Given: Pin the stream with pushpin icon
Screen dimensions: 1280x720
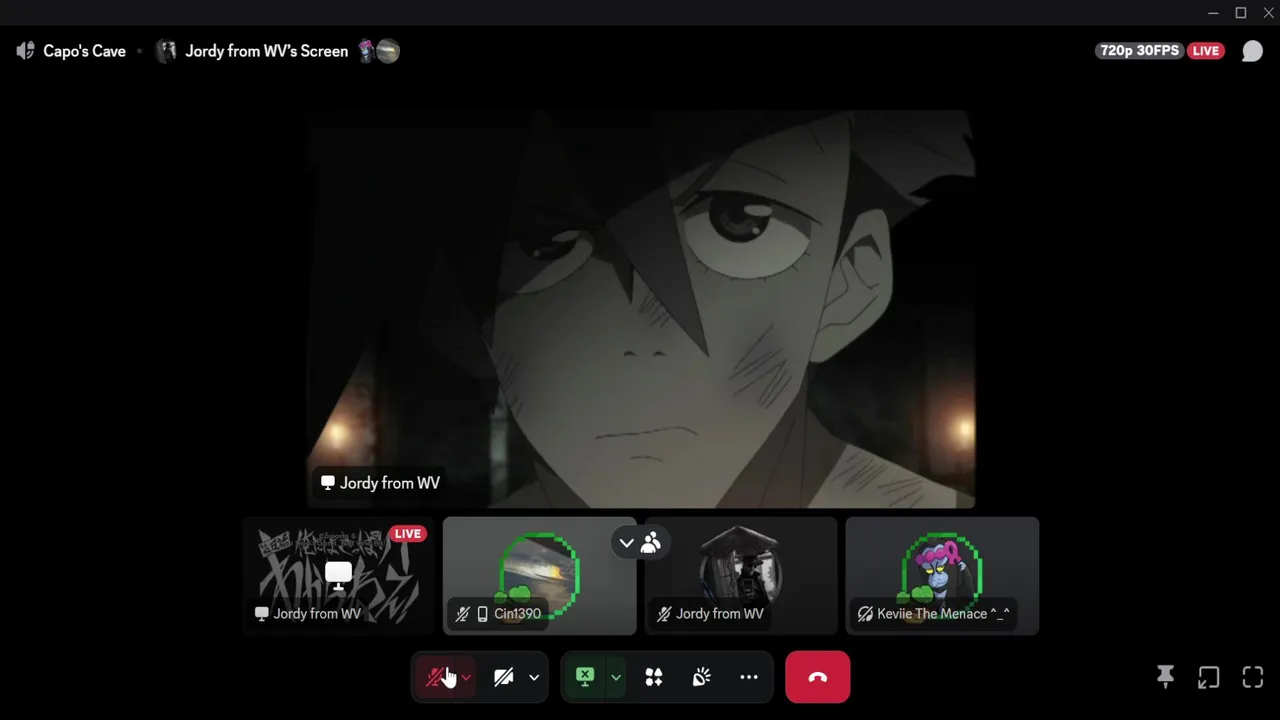Looking at the screenshot, I should (1165, 677).
